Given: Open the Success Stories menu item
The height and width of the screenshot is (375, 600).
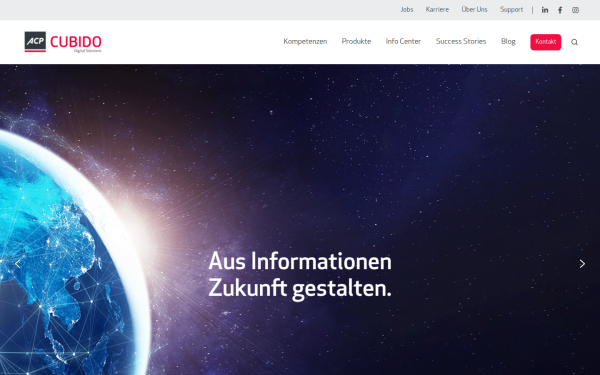Looking at the screenshot, I should click(x=461, y=41).
